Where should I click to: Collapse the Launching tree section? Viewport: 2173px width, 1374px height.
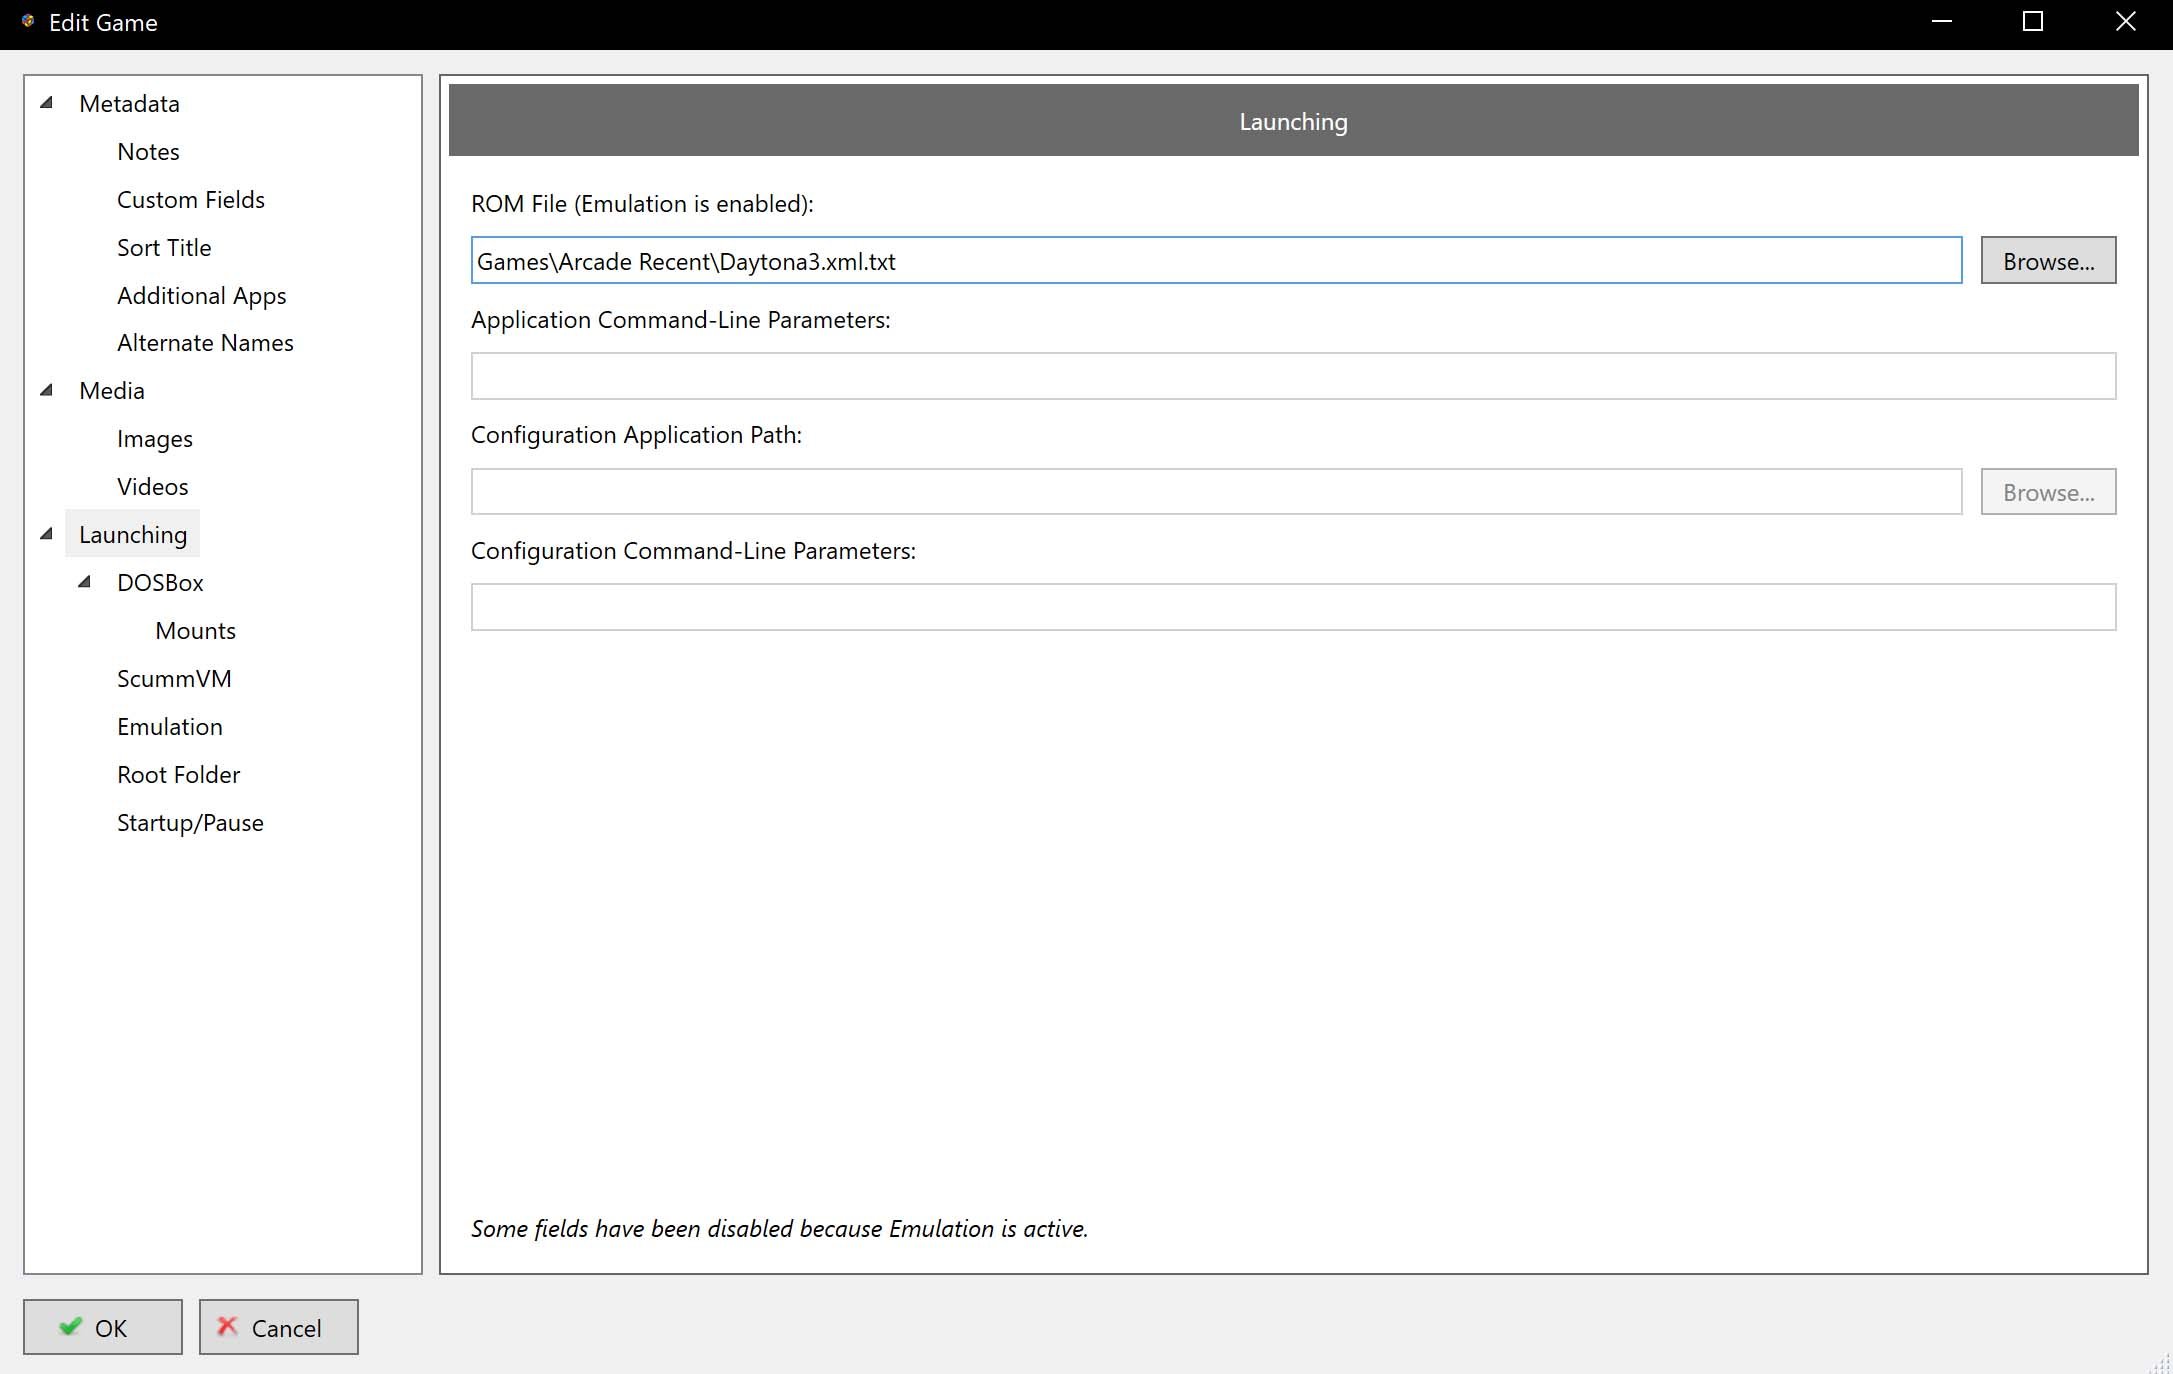point(47,534)
